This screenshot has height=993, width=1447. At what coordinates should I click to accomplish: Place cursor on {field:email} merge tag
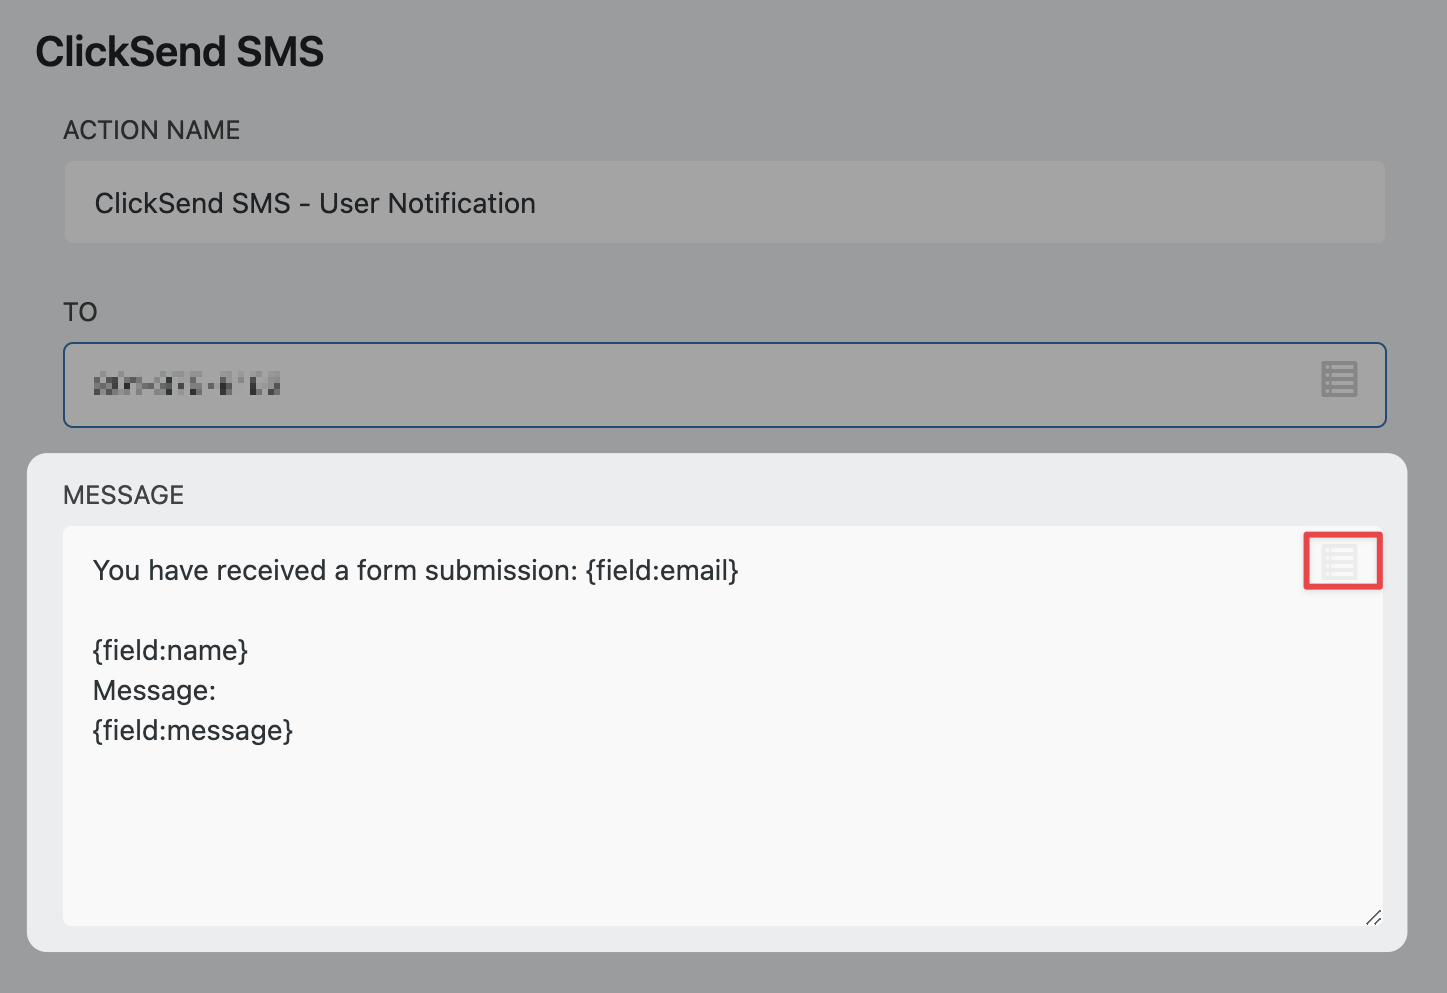coord(662,571)
